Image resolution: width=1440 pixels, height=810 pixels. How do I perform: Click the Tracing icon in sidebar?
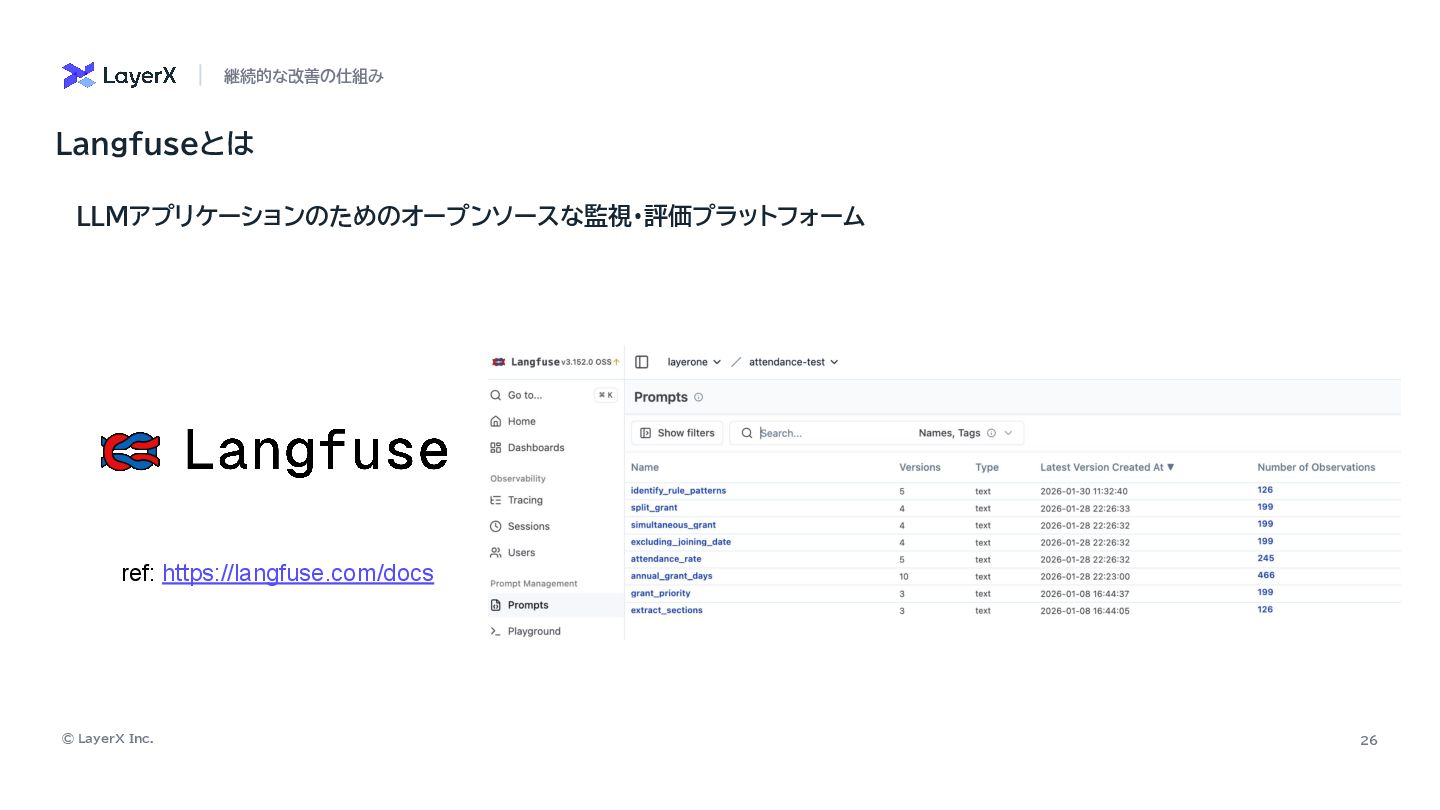point(496,500)
